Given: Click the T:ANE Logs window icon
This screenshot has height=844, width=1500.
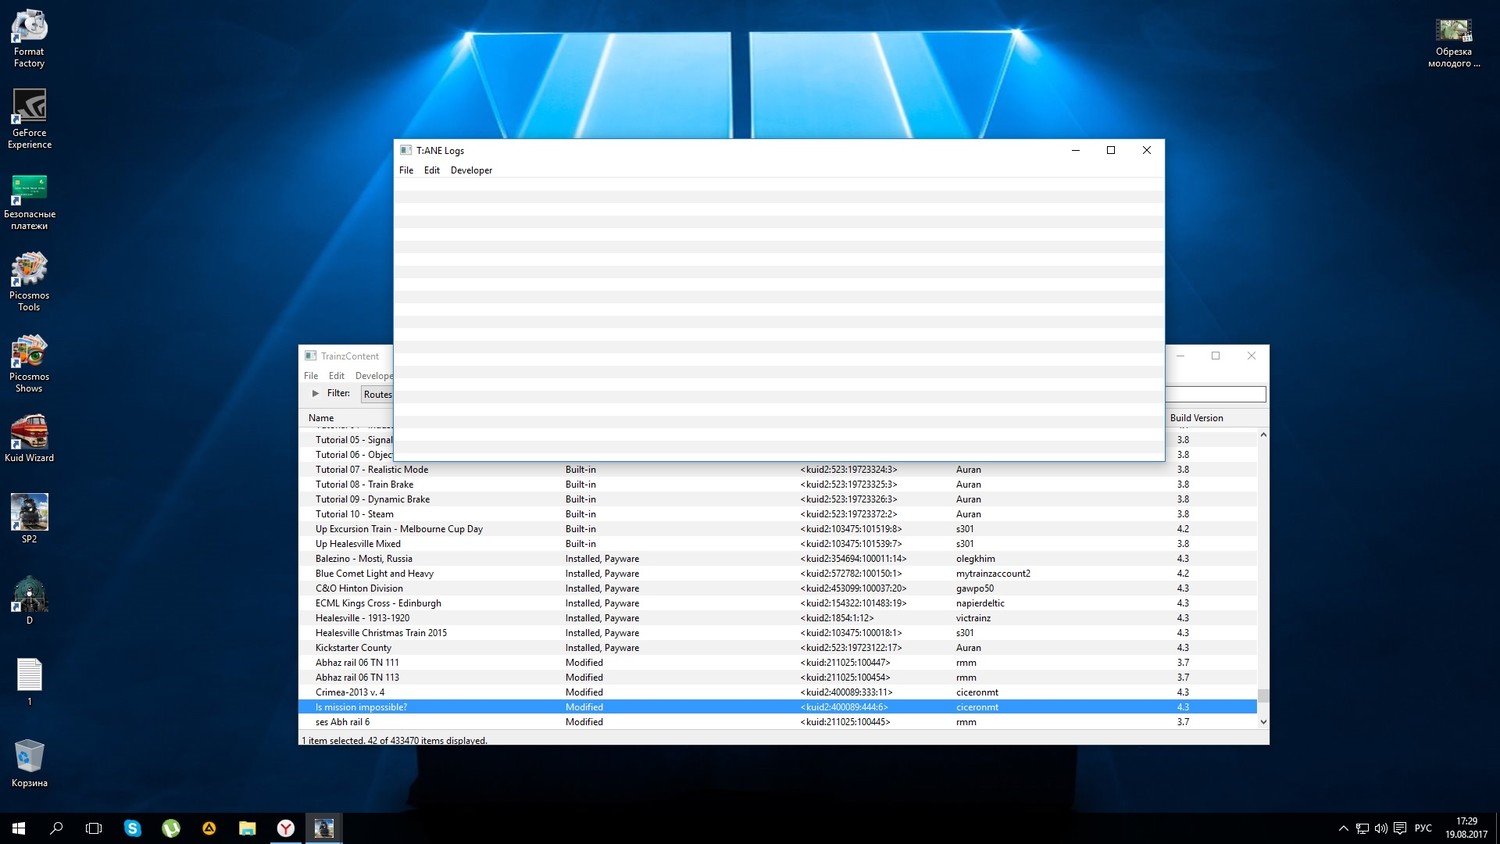Looking at the screenshot, I should 406,150.
